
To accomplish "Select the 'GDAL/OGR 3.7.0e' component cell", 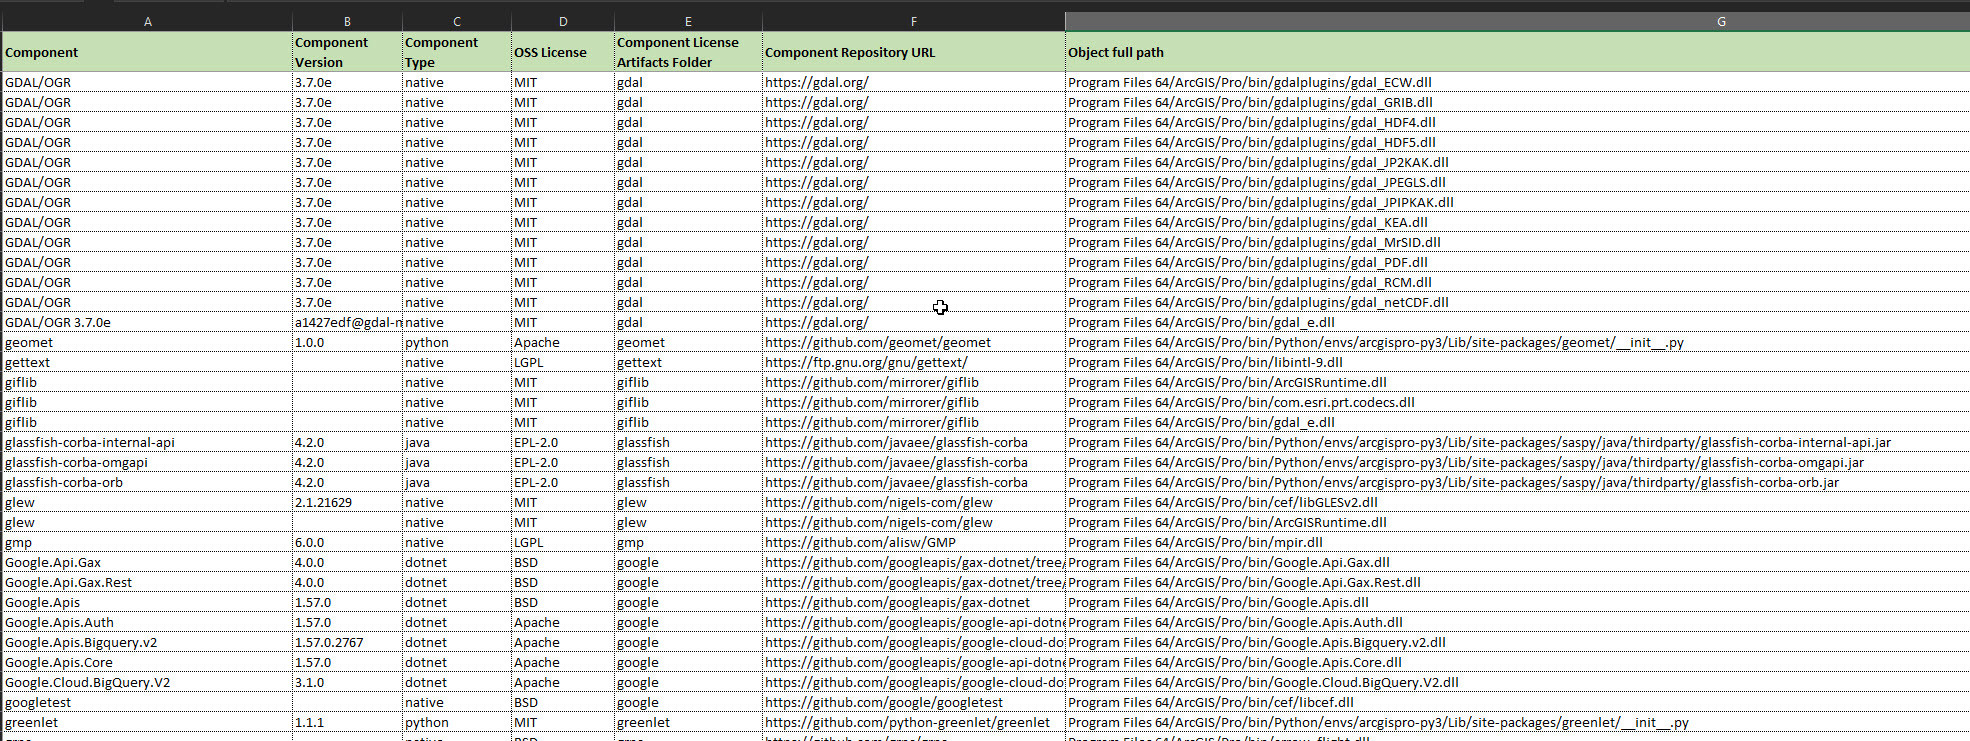I will tap(147, 322).
